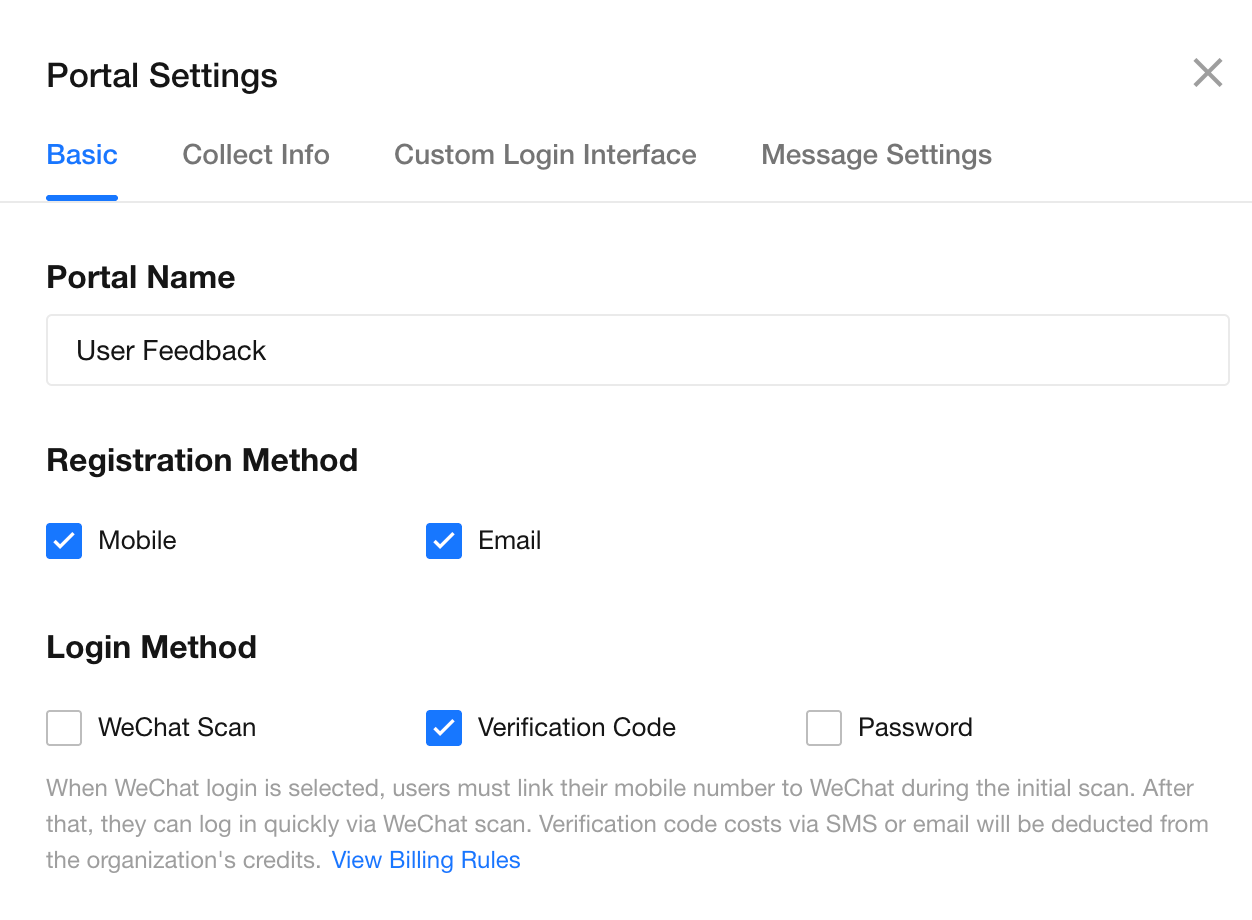Go to Custom Login Interface tab
Screen dimensions: 1252x920
545,155
